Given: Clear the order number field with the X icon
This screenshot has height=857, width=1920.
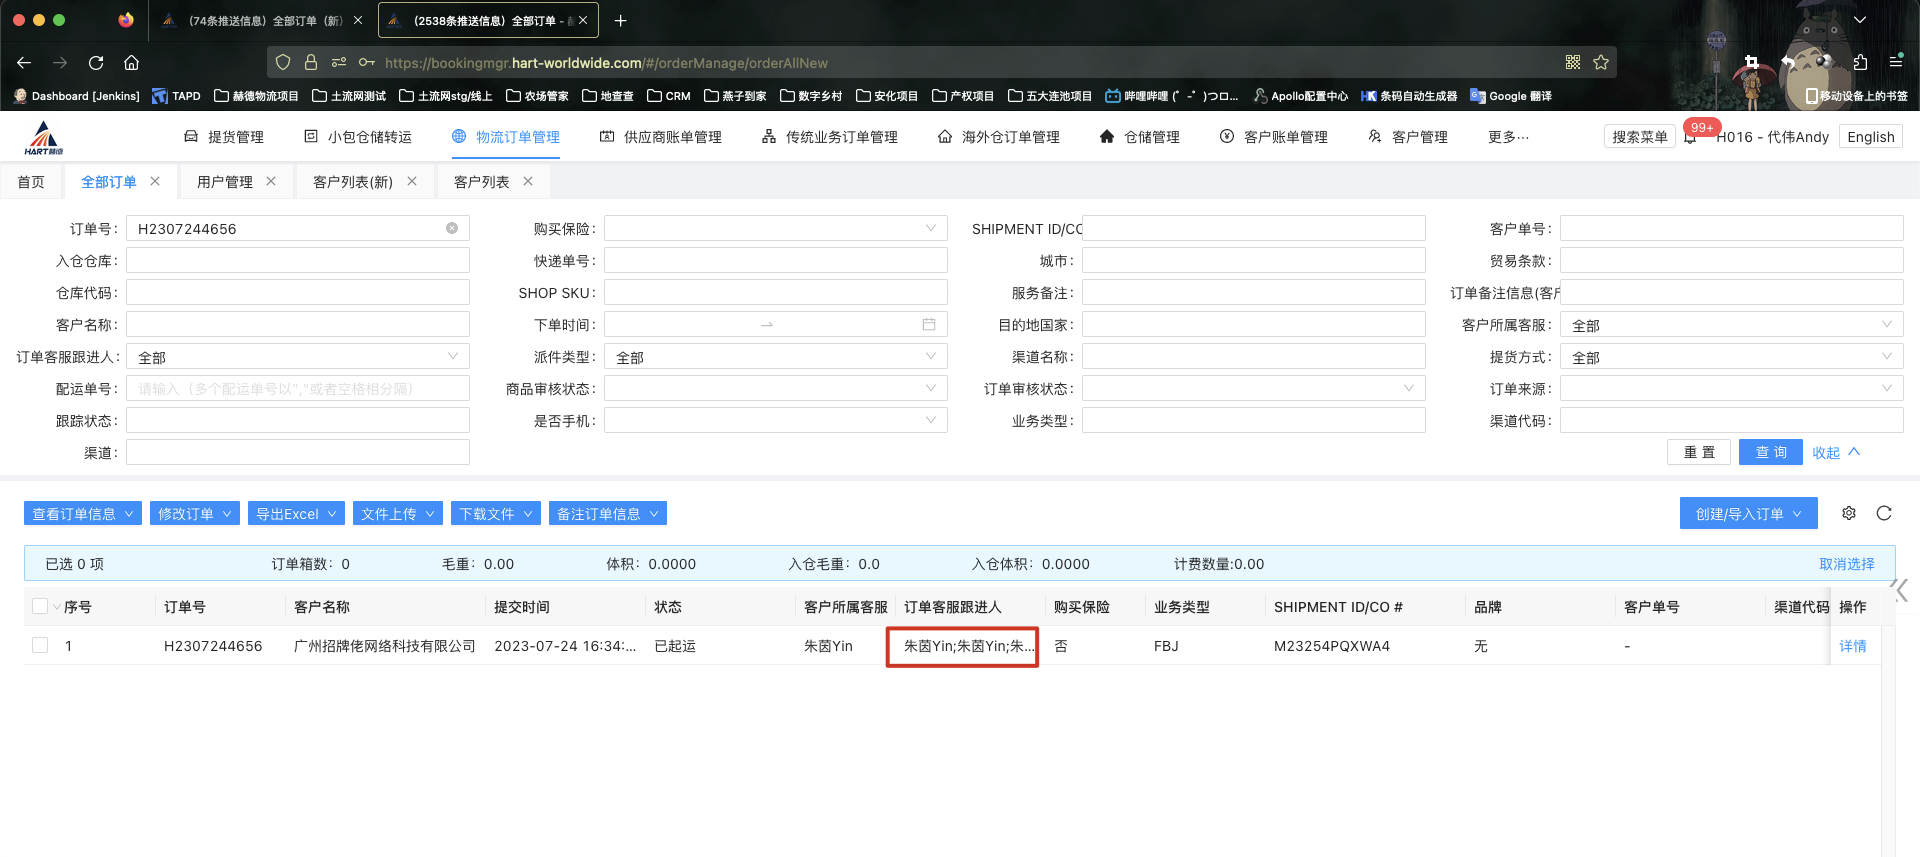Looking at the screenshot, I should click(x=452, y=229).
